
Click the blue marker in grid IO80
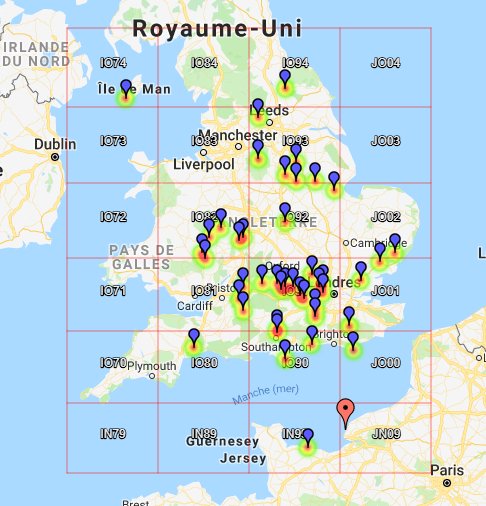194,338
